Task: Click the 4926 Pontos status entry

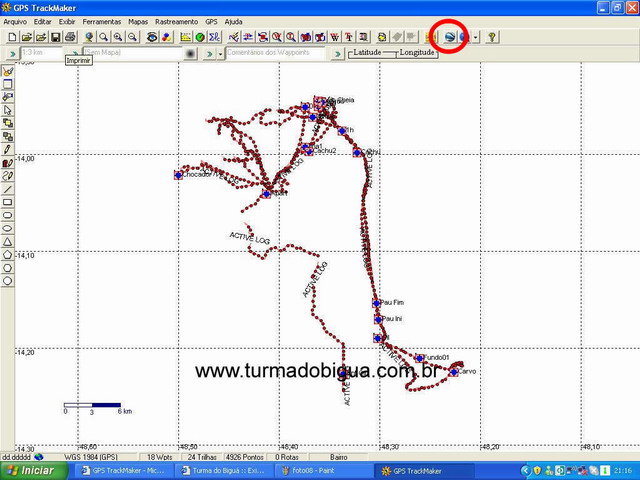Action: click(244, 457)
